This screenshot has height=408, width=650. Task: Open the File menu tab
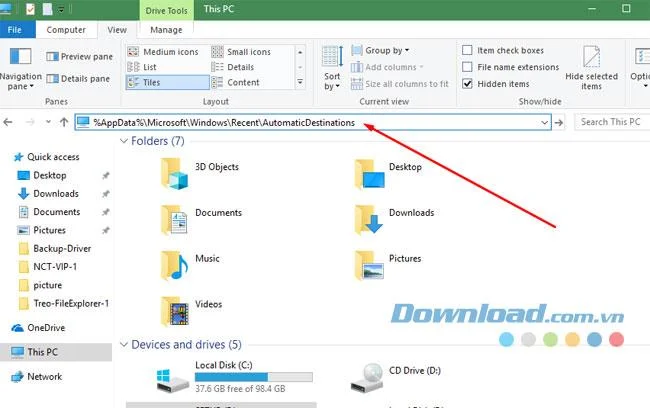tap(15, 30)
